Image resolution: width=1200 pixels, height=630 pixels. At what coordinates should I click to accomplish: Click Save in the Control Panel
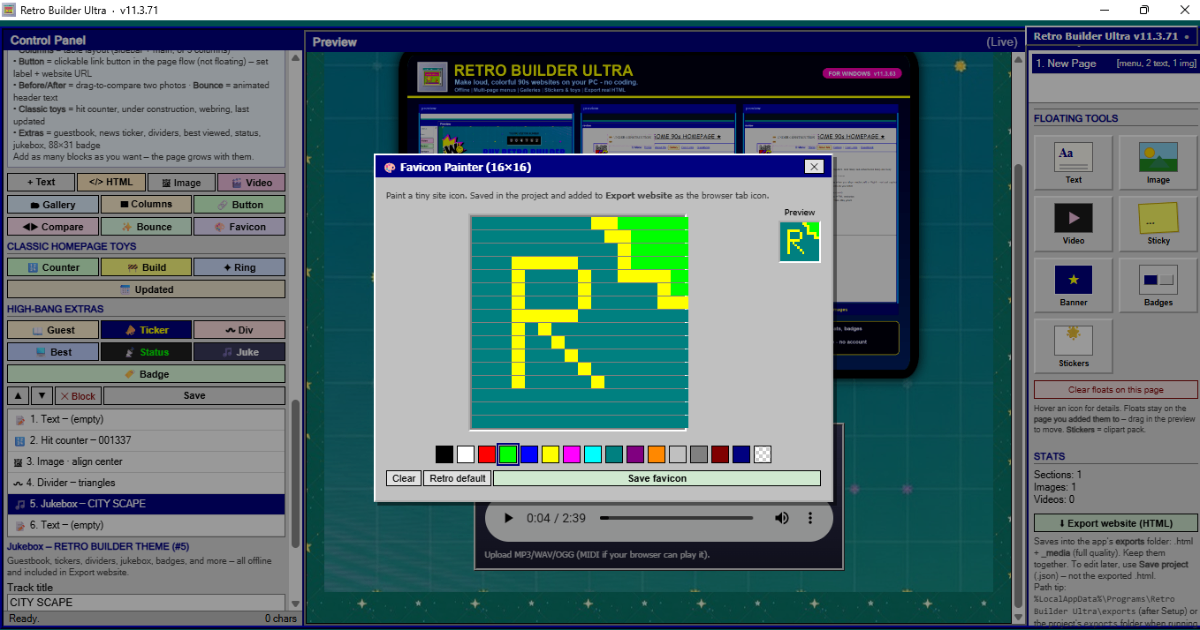(x=194, y=396)
